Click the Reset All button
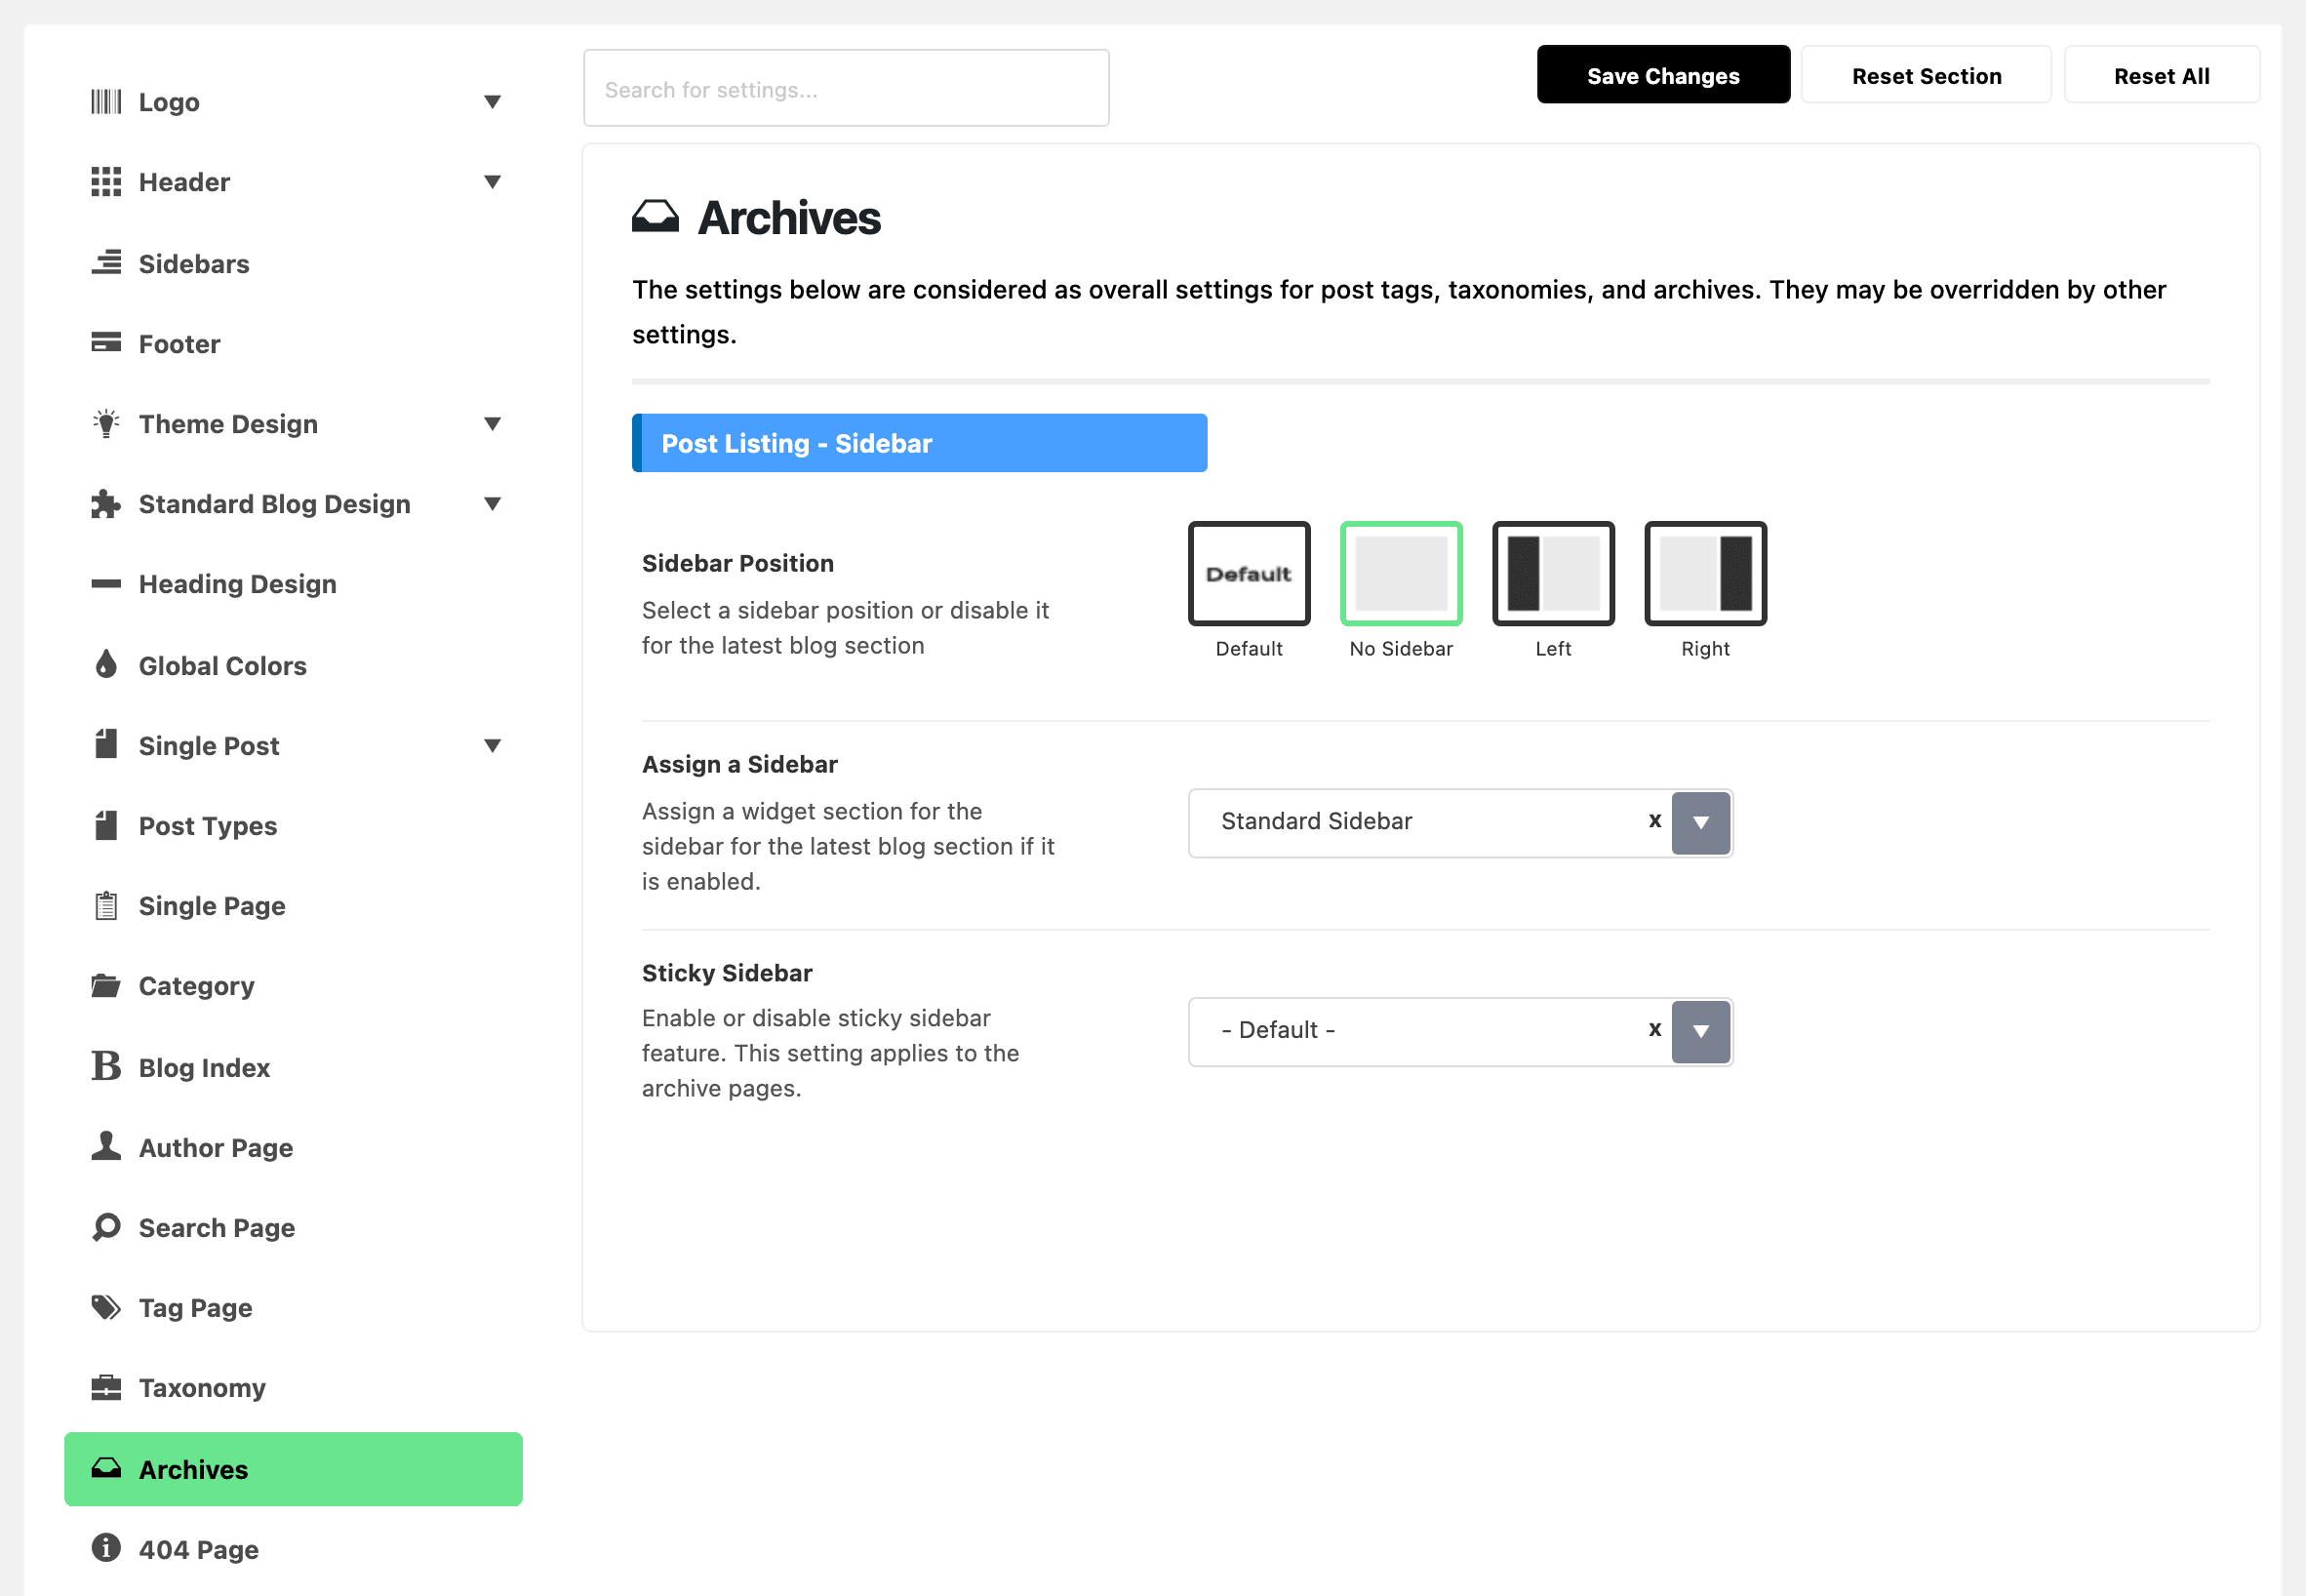This screenshot has height=1596, width=2306. pos(2161,75)
